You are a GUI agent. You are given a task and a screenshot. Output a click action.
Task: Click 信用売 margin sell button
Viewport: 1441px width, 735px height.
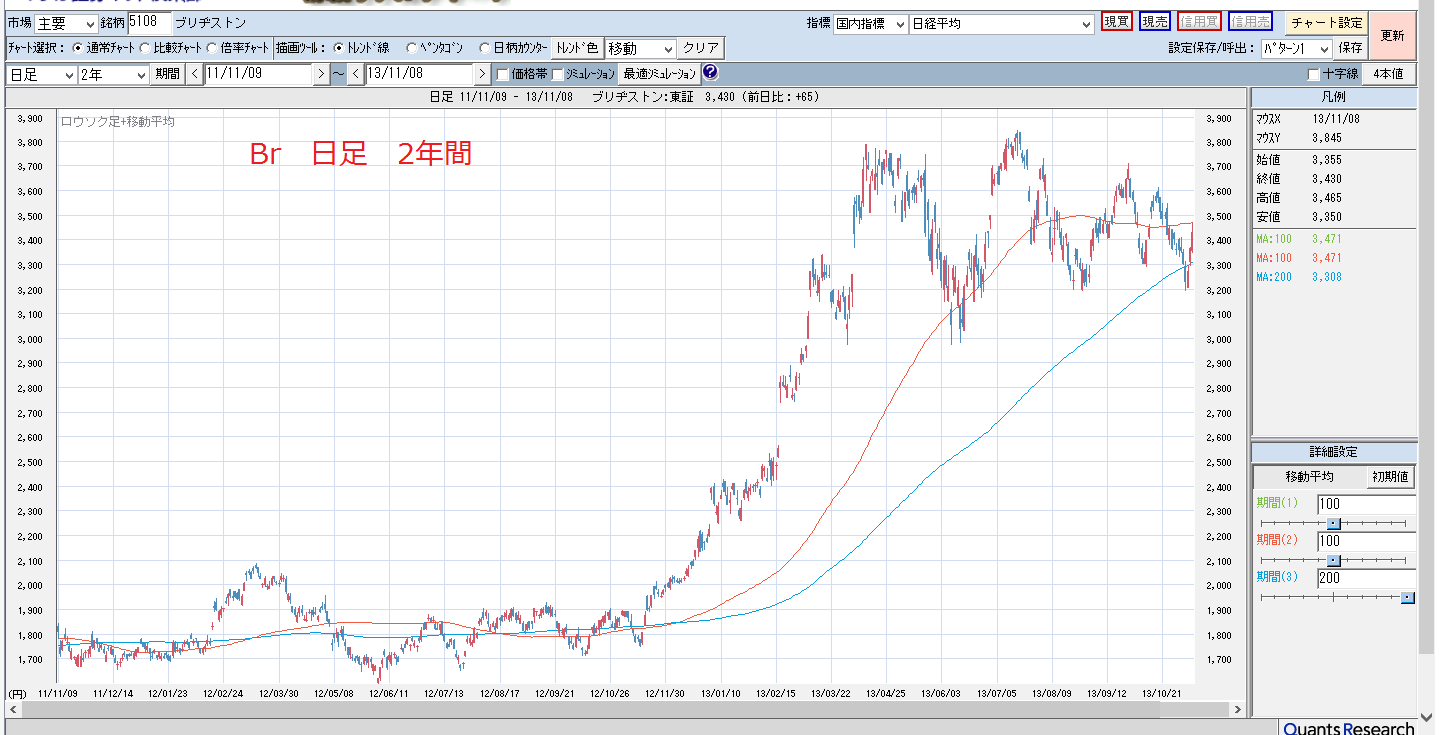[1250, 22]
